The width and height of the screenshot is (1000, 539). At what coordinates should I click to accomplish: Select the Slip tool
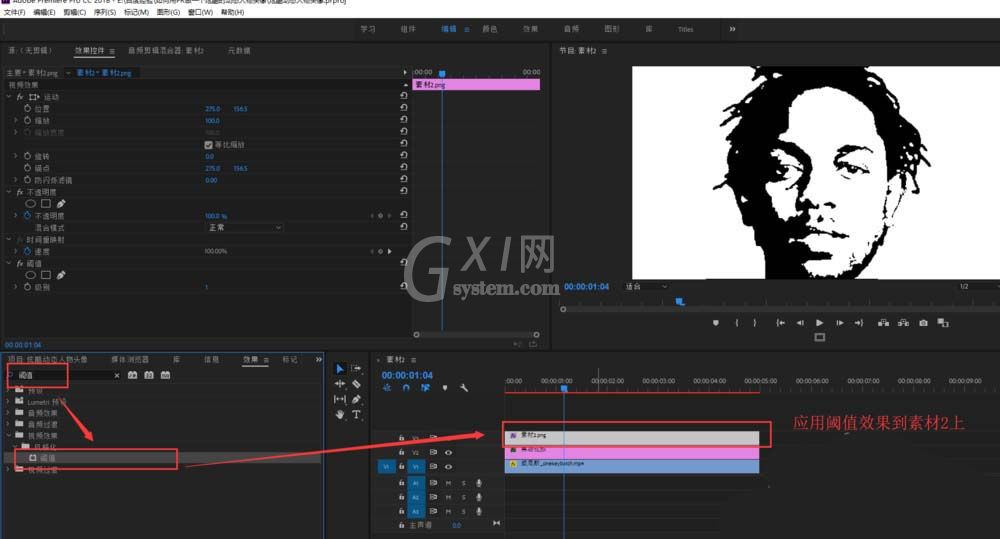click(339, 399)
